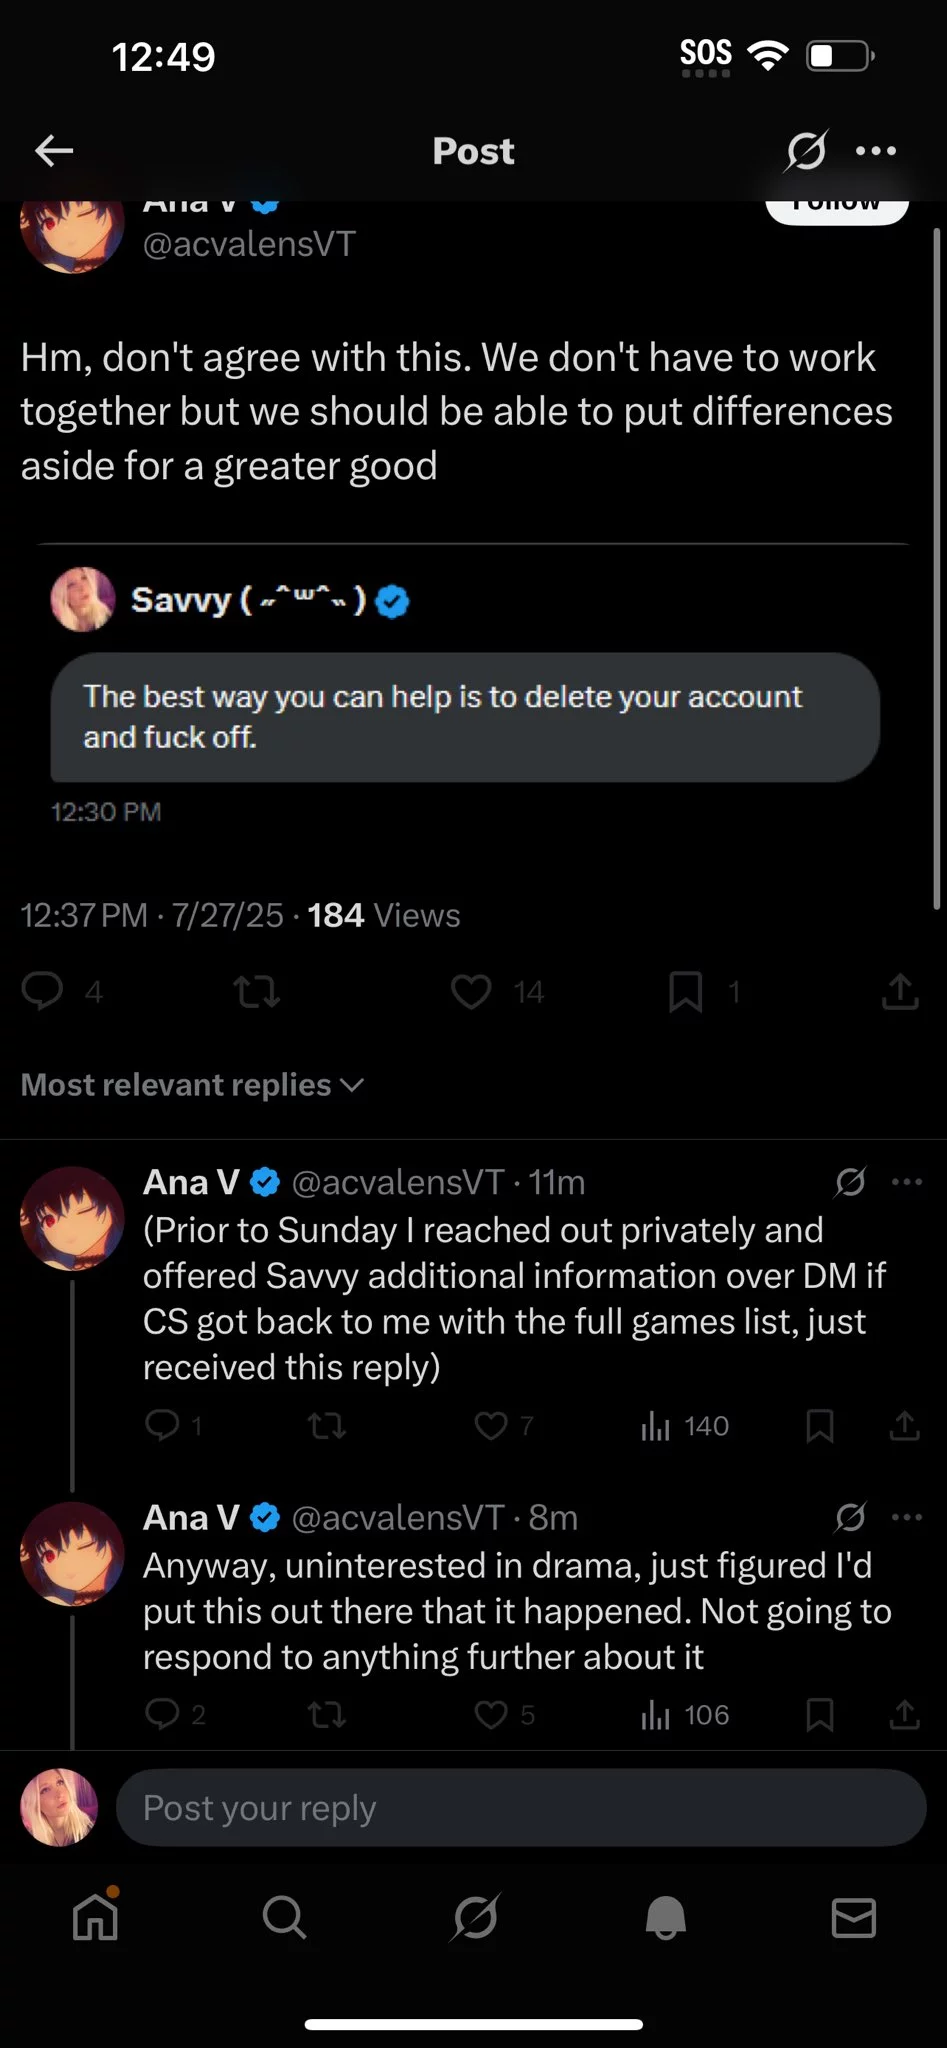Open the Messages envelope tab

click(854, 1918)
